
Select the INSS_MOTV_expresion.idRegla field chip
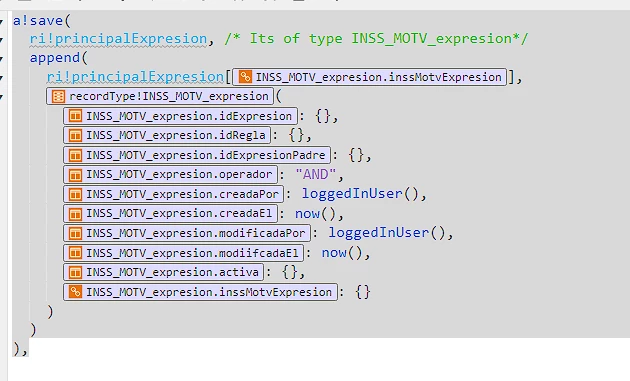(x=167, y=135)
